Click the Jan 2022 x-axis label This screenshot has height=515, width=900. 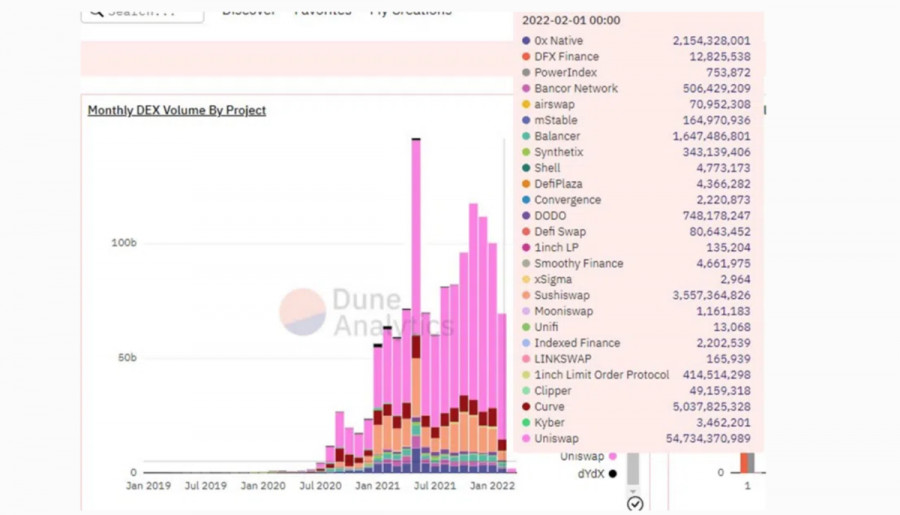coord(492,486)
